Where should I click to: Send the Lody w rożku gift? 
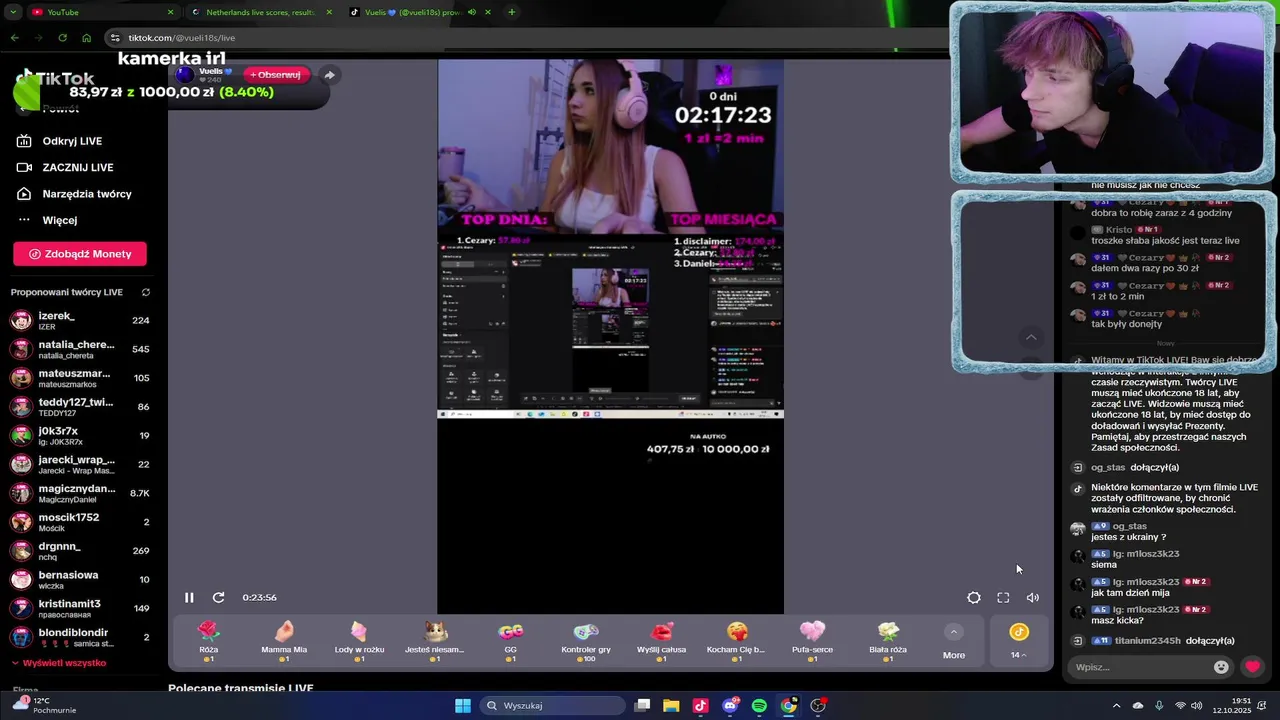coord(359,641)
